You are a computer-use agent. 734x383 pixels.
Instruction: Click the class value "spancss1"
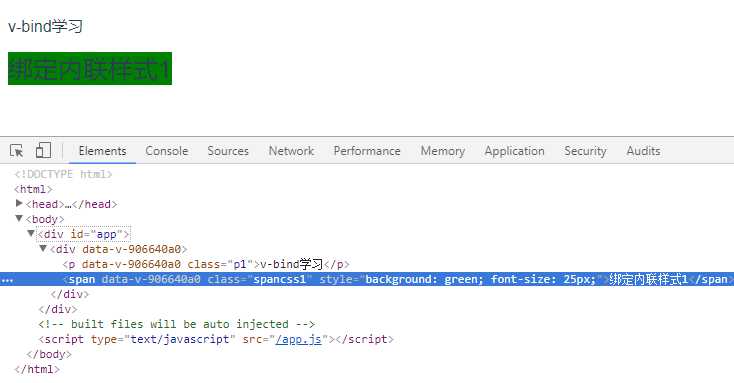tap(279, 279)
